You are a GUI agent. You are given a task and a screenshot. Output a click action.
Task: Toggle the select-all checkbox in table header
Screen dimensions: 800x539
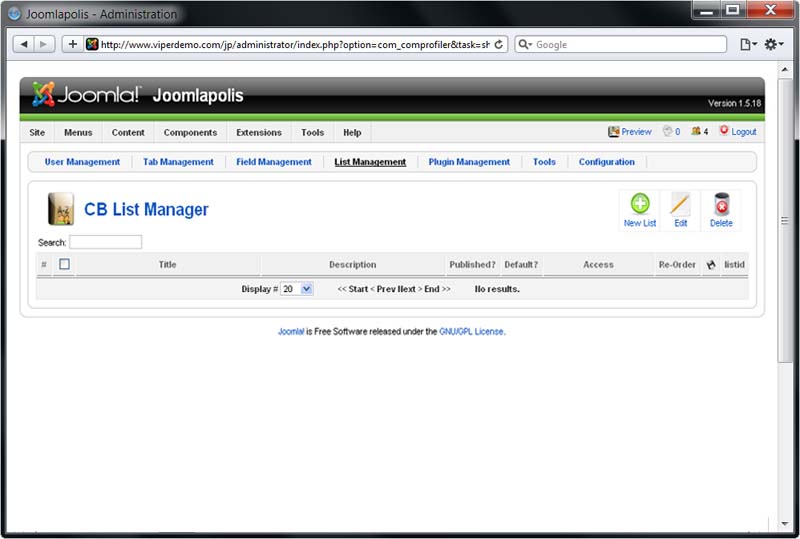64,264
